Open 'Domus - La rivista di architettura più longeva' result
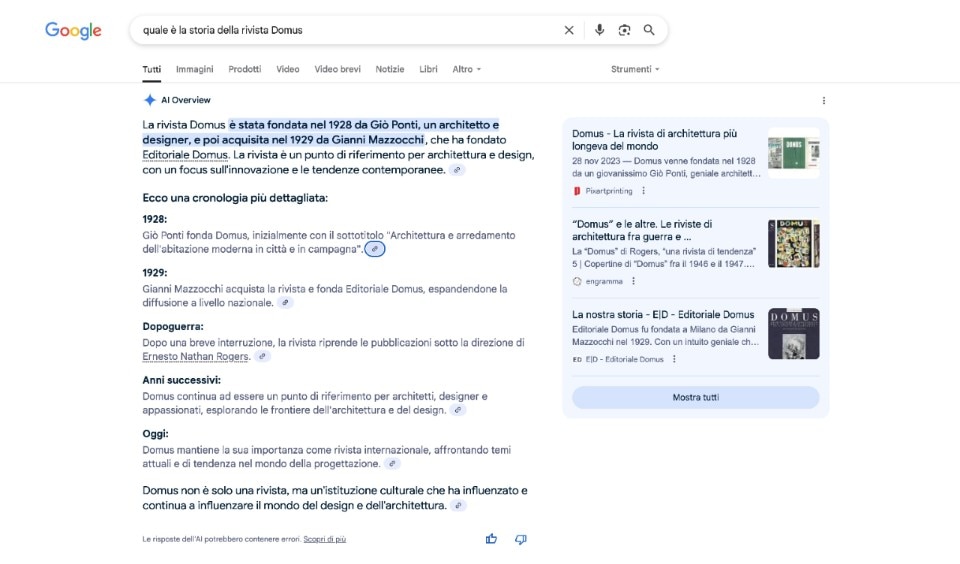960x564 pixels. point(654,140)
